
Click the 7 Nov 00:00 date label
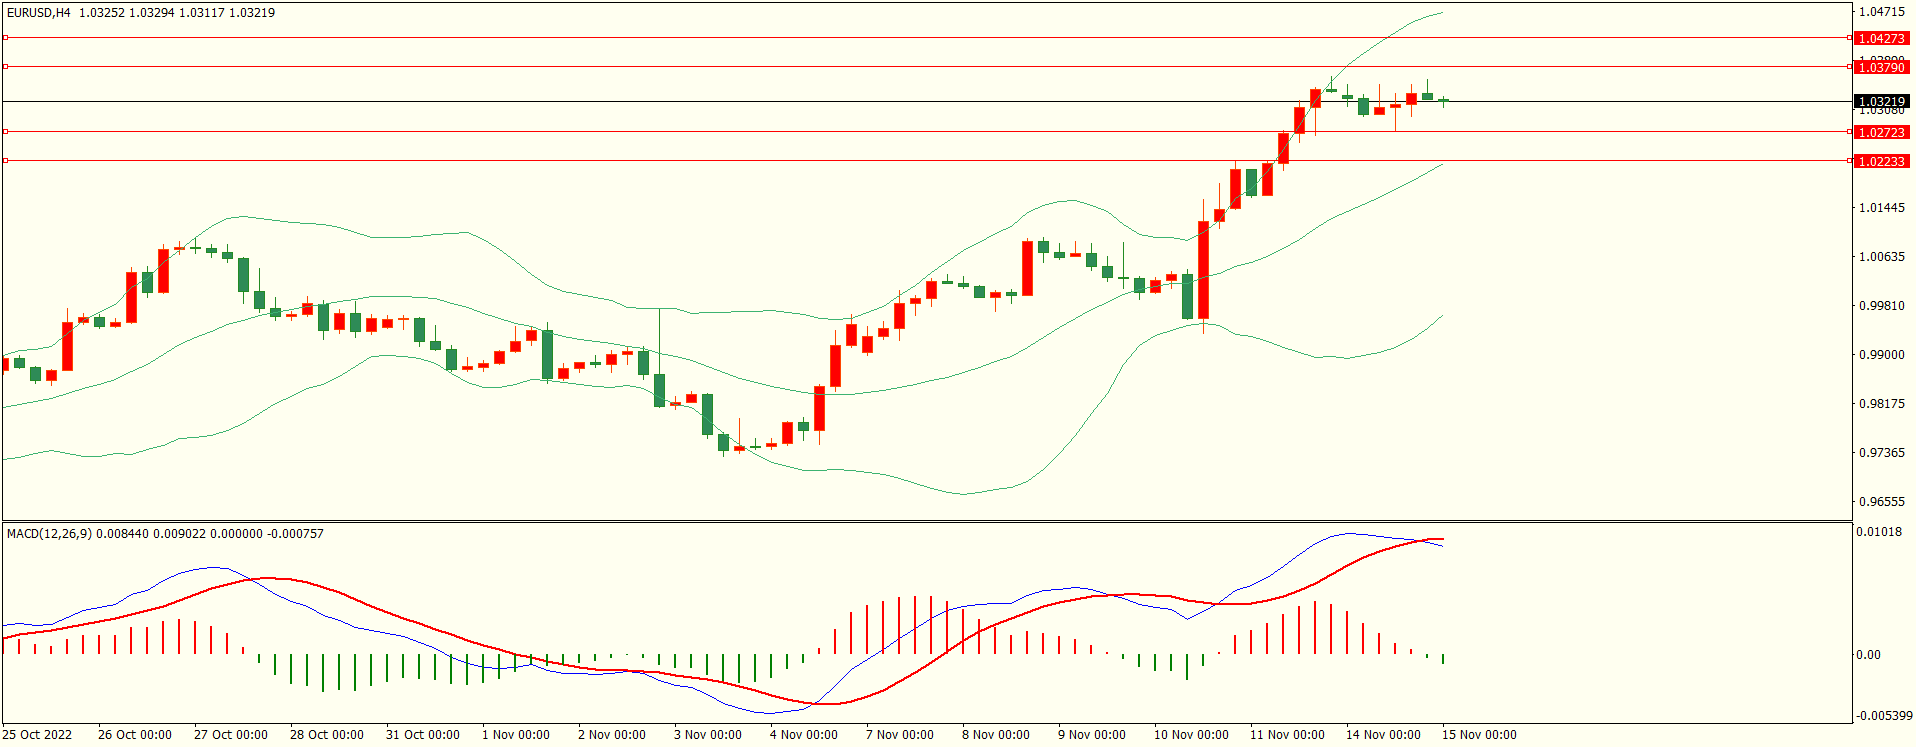click(x=900, y=735)
